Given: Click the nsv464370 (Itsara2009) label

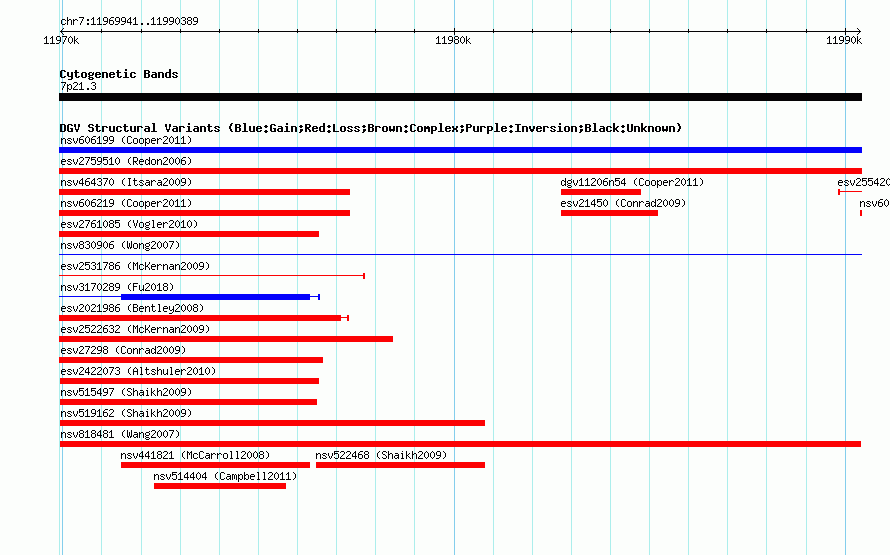Looking at the screenshot, I should (126, 182).
